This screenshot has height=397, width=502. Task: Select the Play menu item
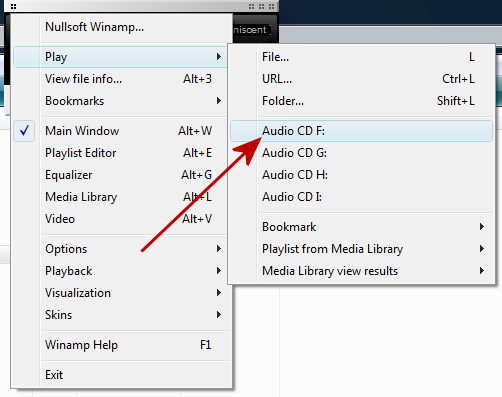(x=120, y=57)
